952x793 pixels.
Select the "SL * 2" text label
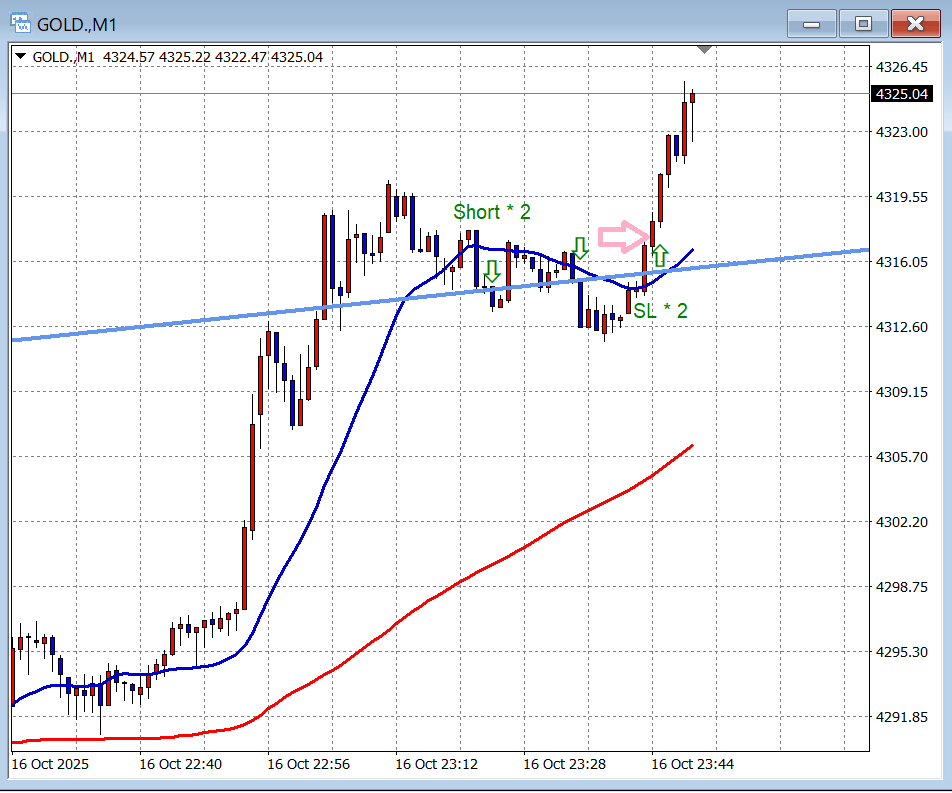[x=661, y=311]
